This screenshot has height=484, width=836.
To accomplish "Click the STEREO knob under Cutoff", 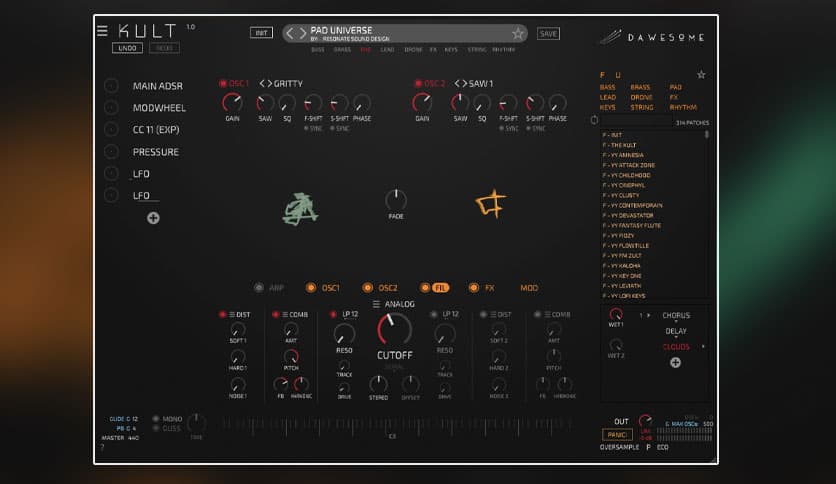I will (378, 384).
